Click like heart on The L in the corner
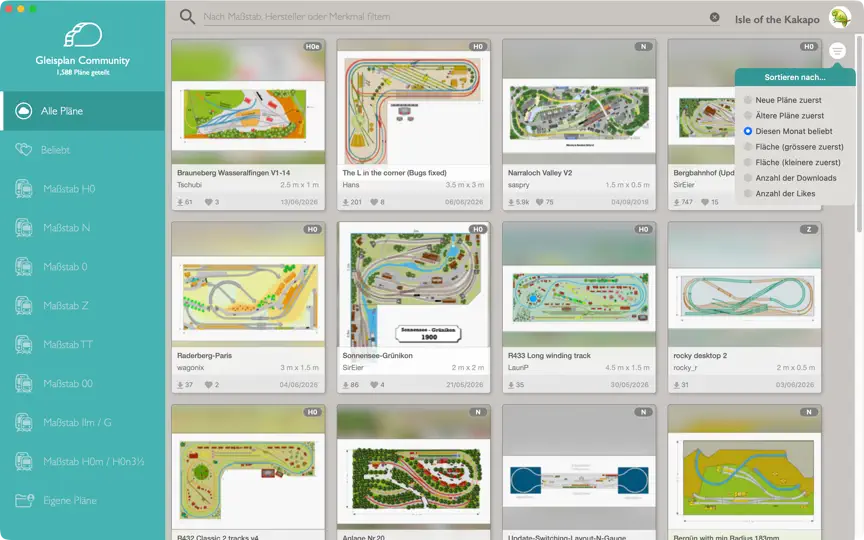The width and height of the screenshot is (864, 540). click(374, 202)
